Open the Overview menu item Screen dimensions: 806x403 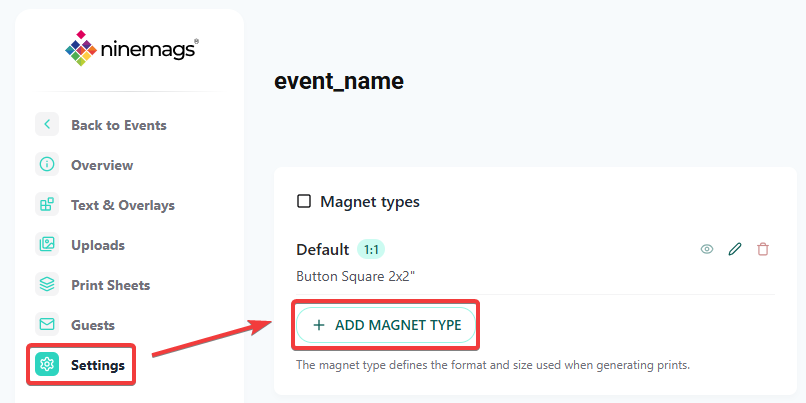coord(102,165)
